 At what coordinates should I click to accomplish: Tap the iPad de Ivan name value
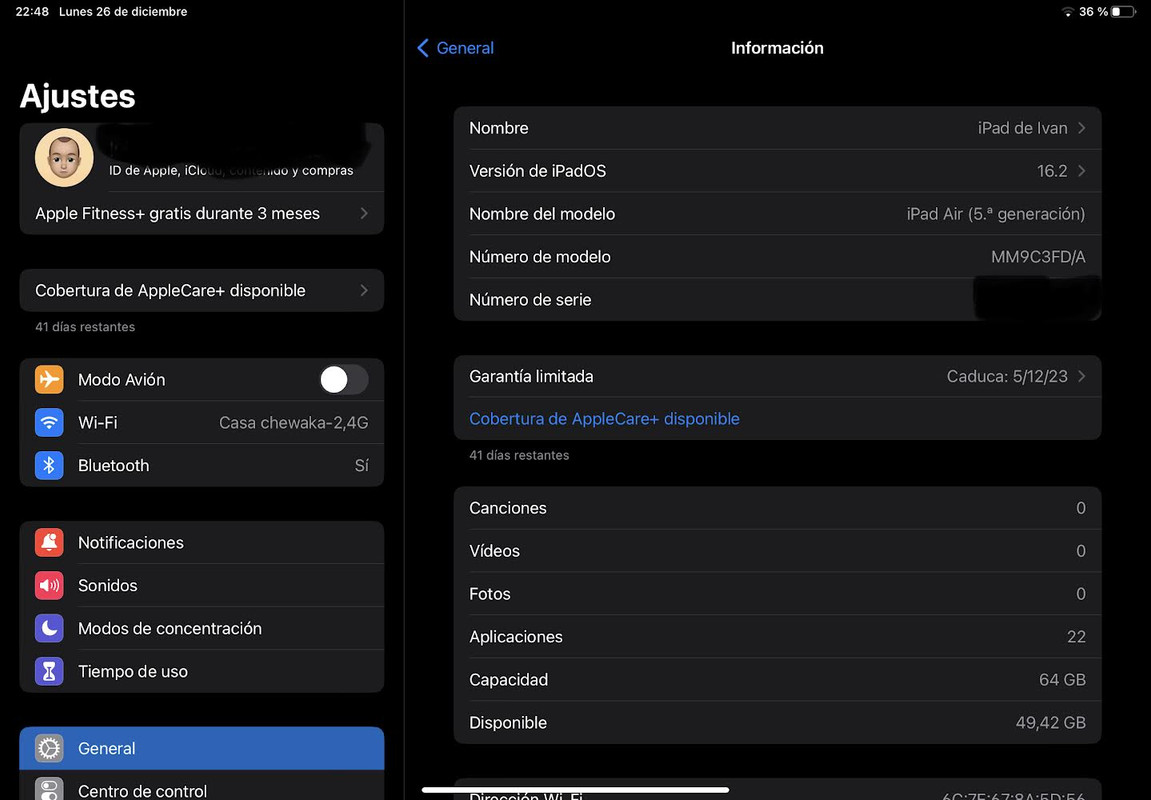click(x=1023, y=128)
